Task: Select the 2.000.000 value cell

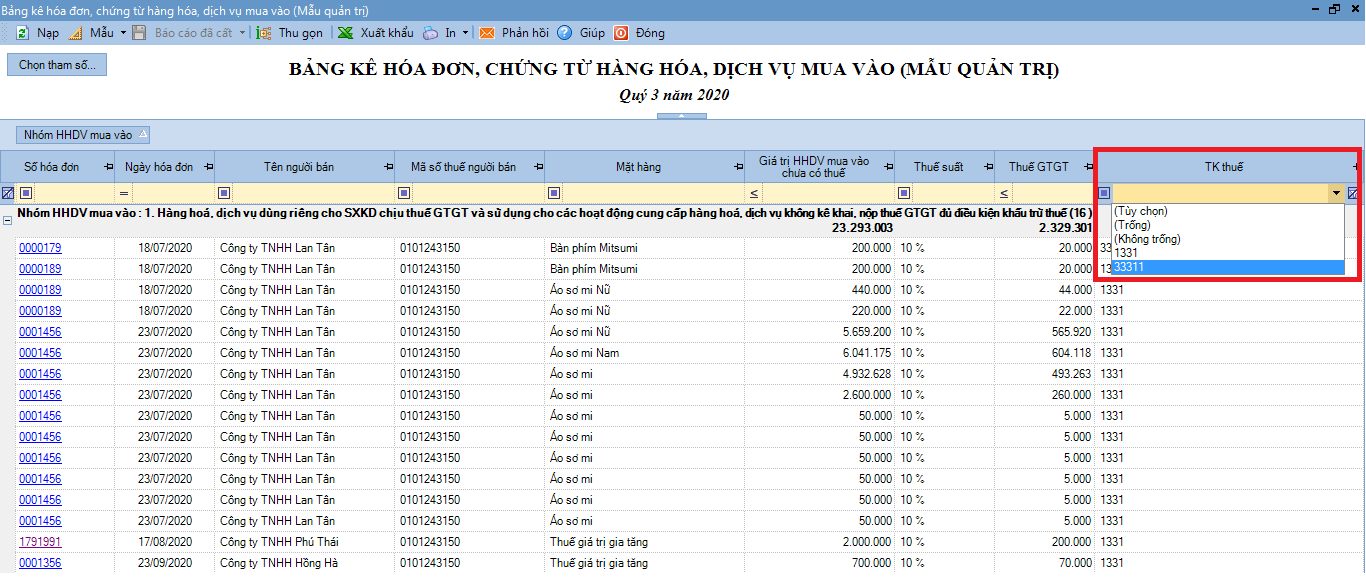Action: [x=819, y=542]
